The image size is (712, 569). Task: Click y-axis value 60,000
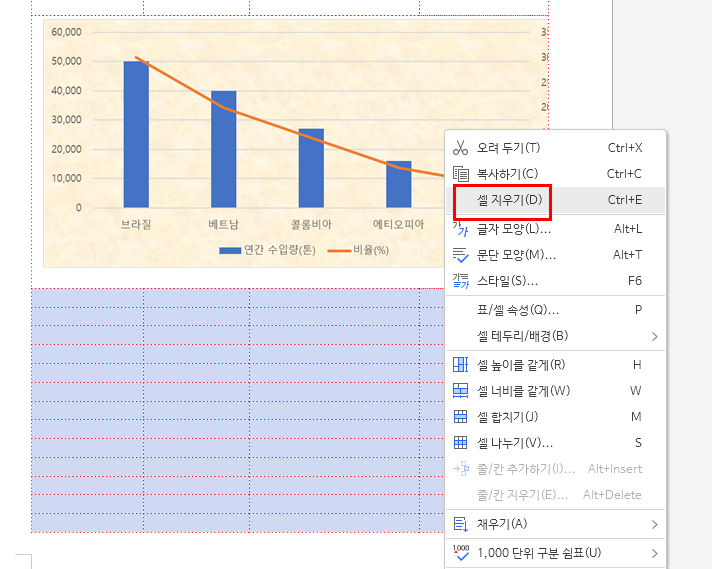point(66,32)
